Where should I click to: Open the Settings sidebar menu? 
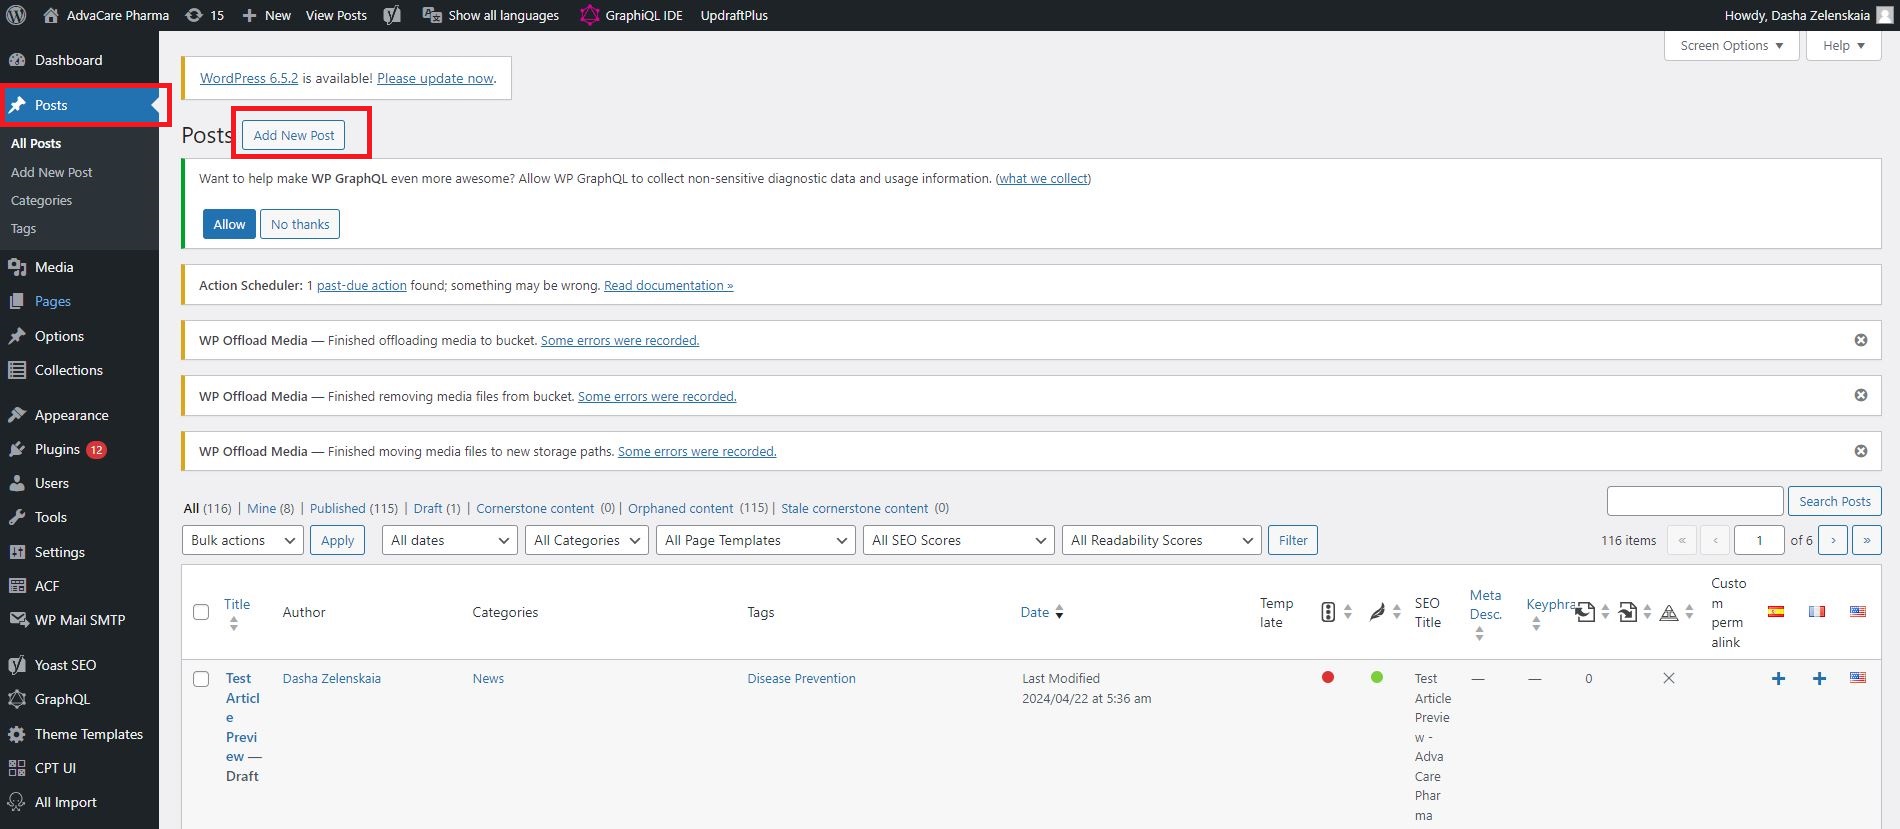tap(59, 552)
